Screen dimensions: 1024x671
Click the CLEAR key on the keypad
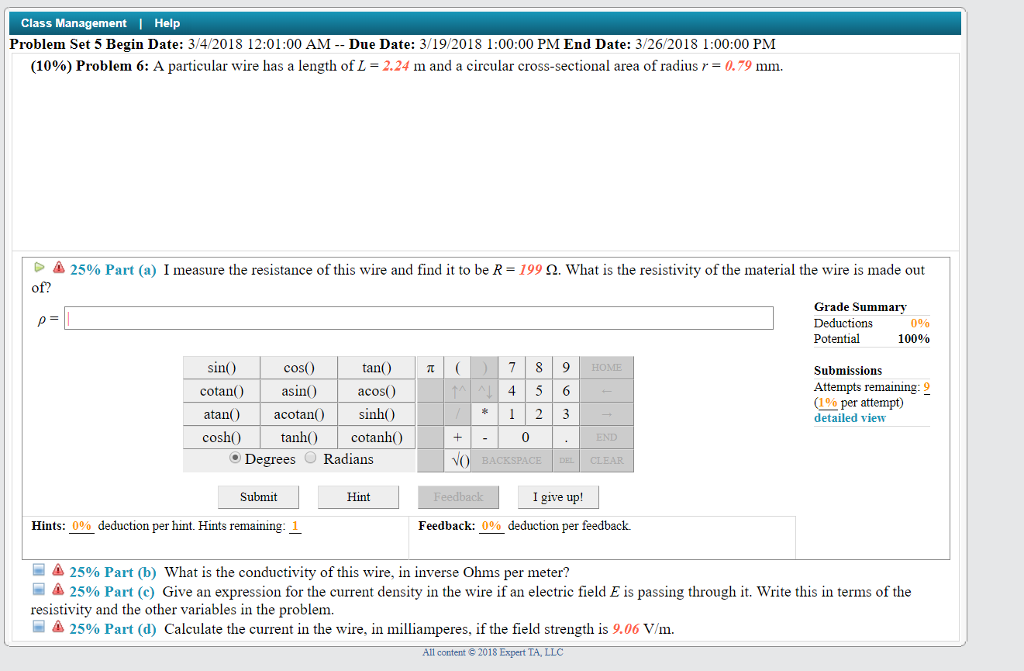tap(607, 459)
